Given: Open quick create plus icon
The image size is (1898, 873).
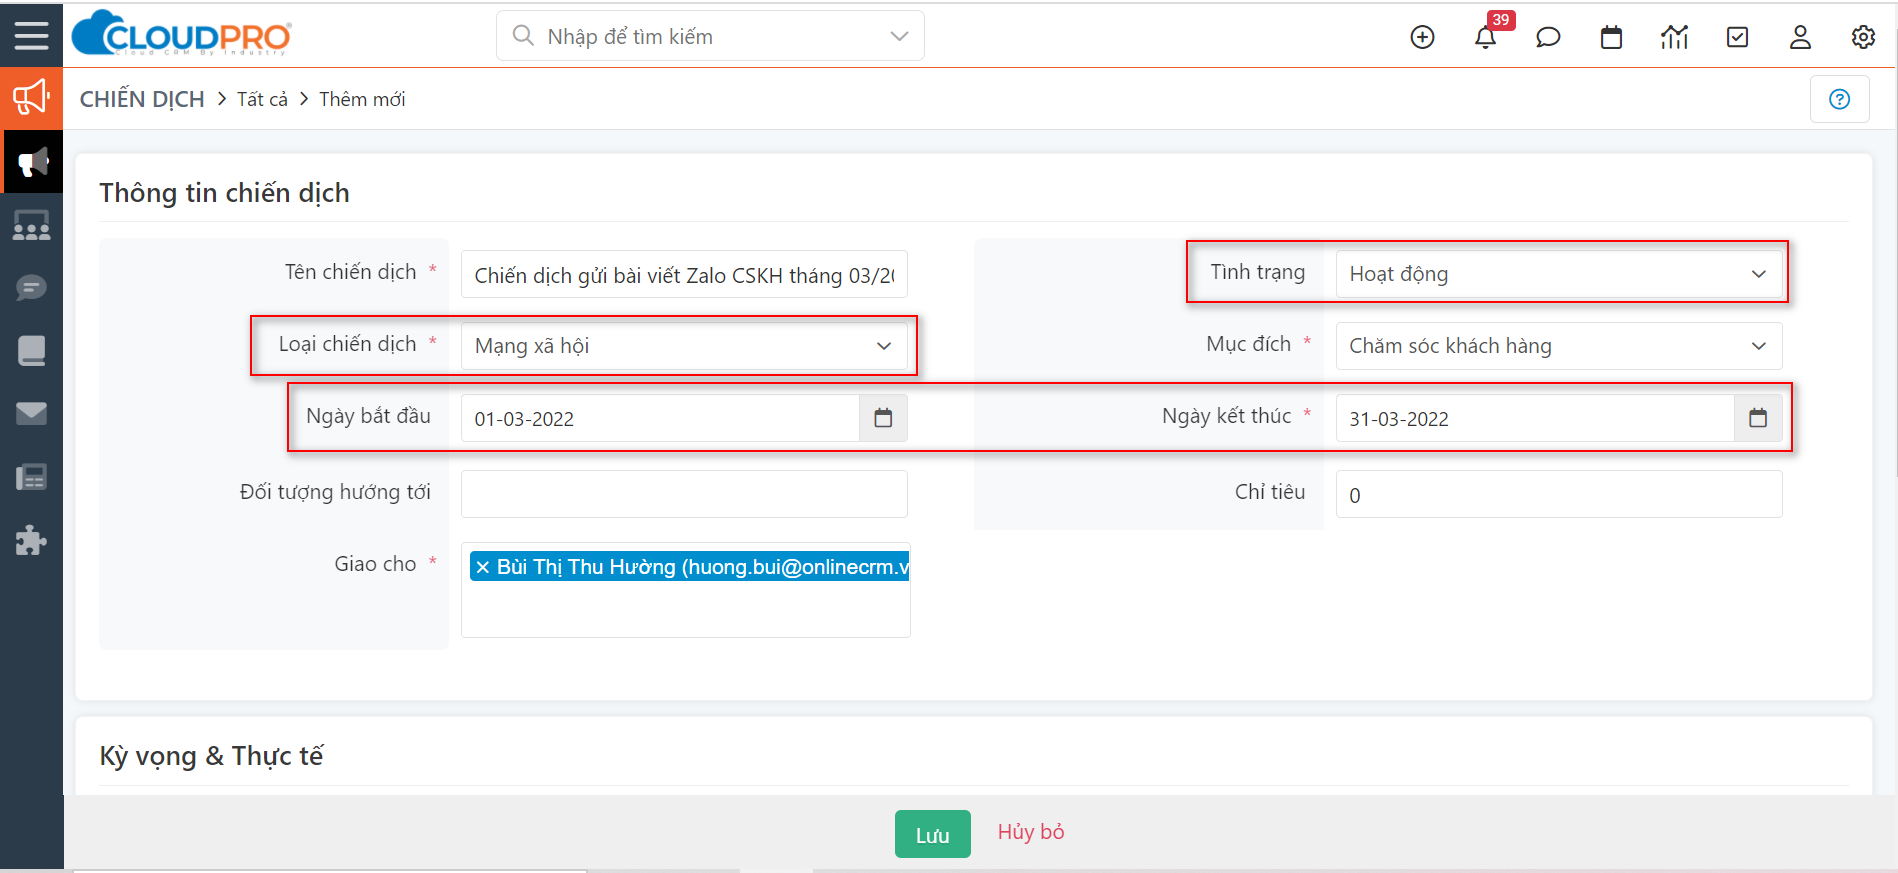Looking at the screenshot, I should (1422, 37).
